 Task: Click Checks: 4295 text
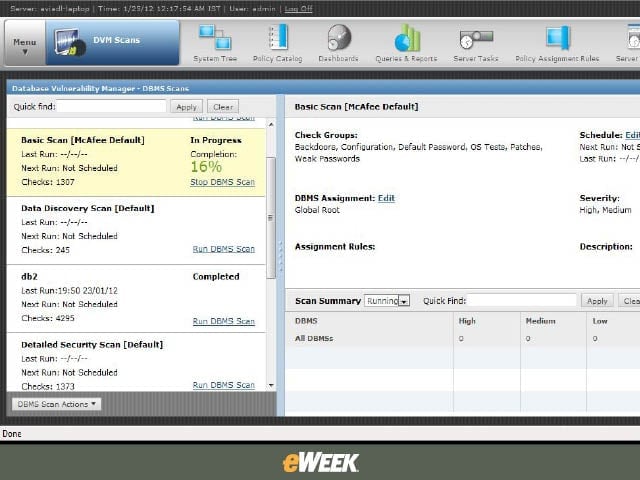(48, 318)
